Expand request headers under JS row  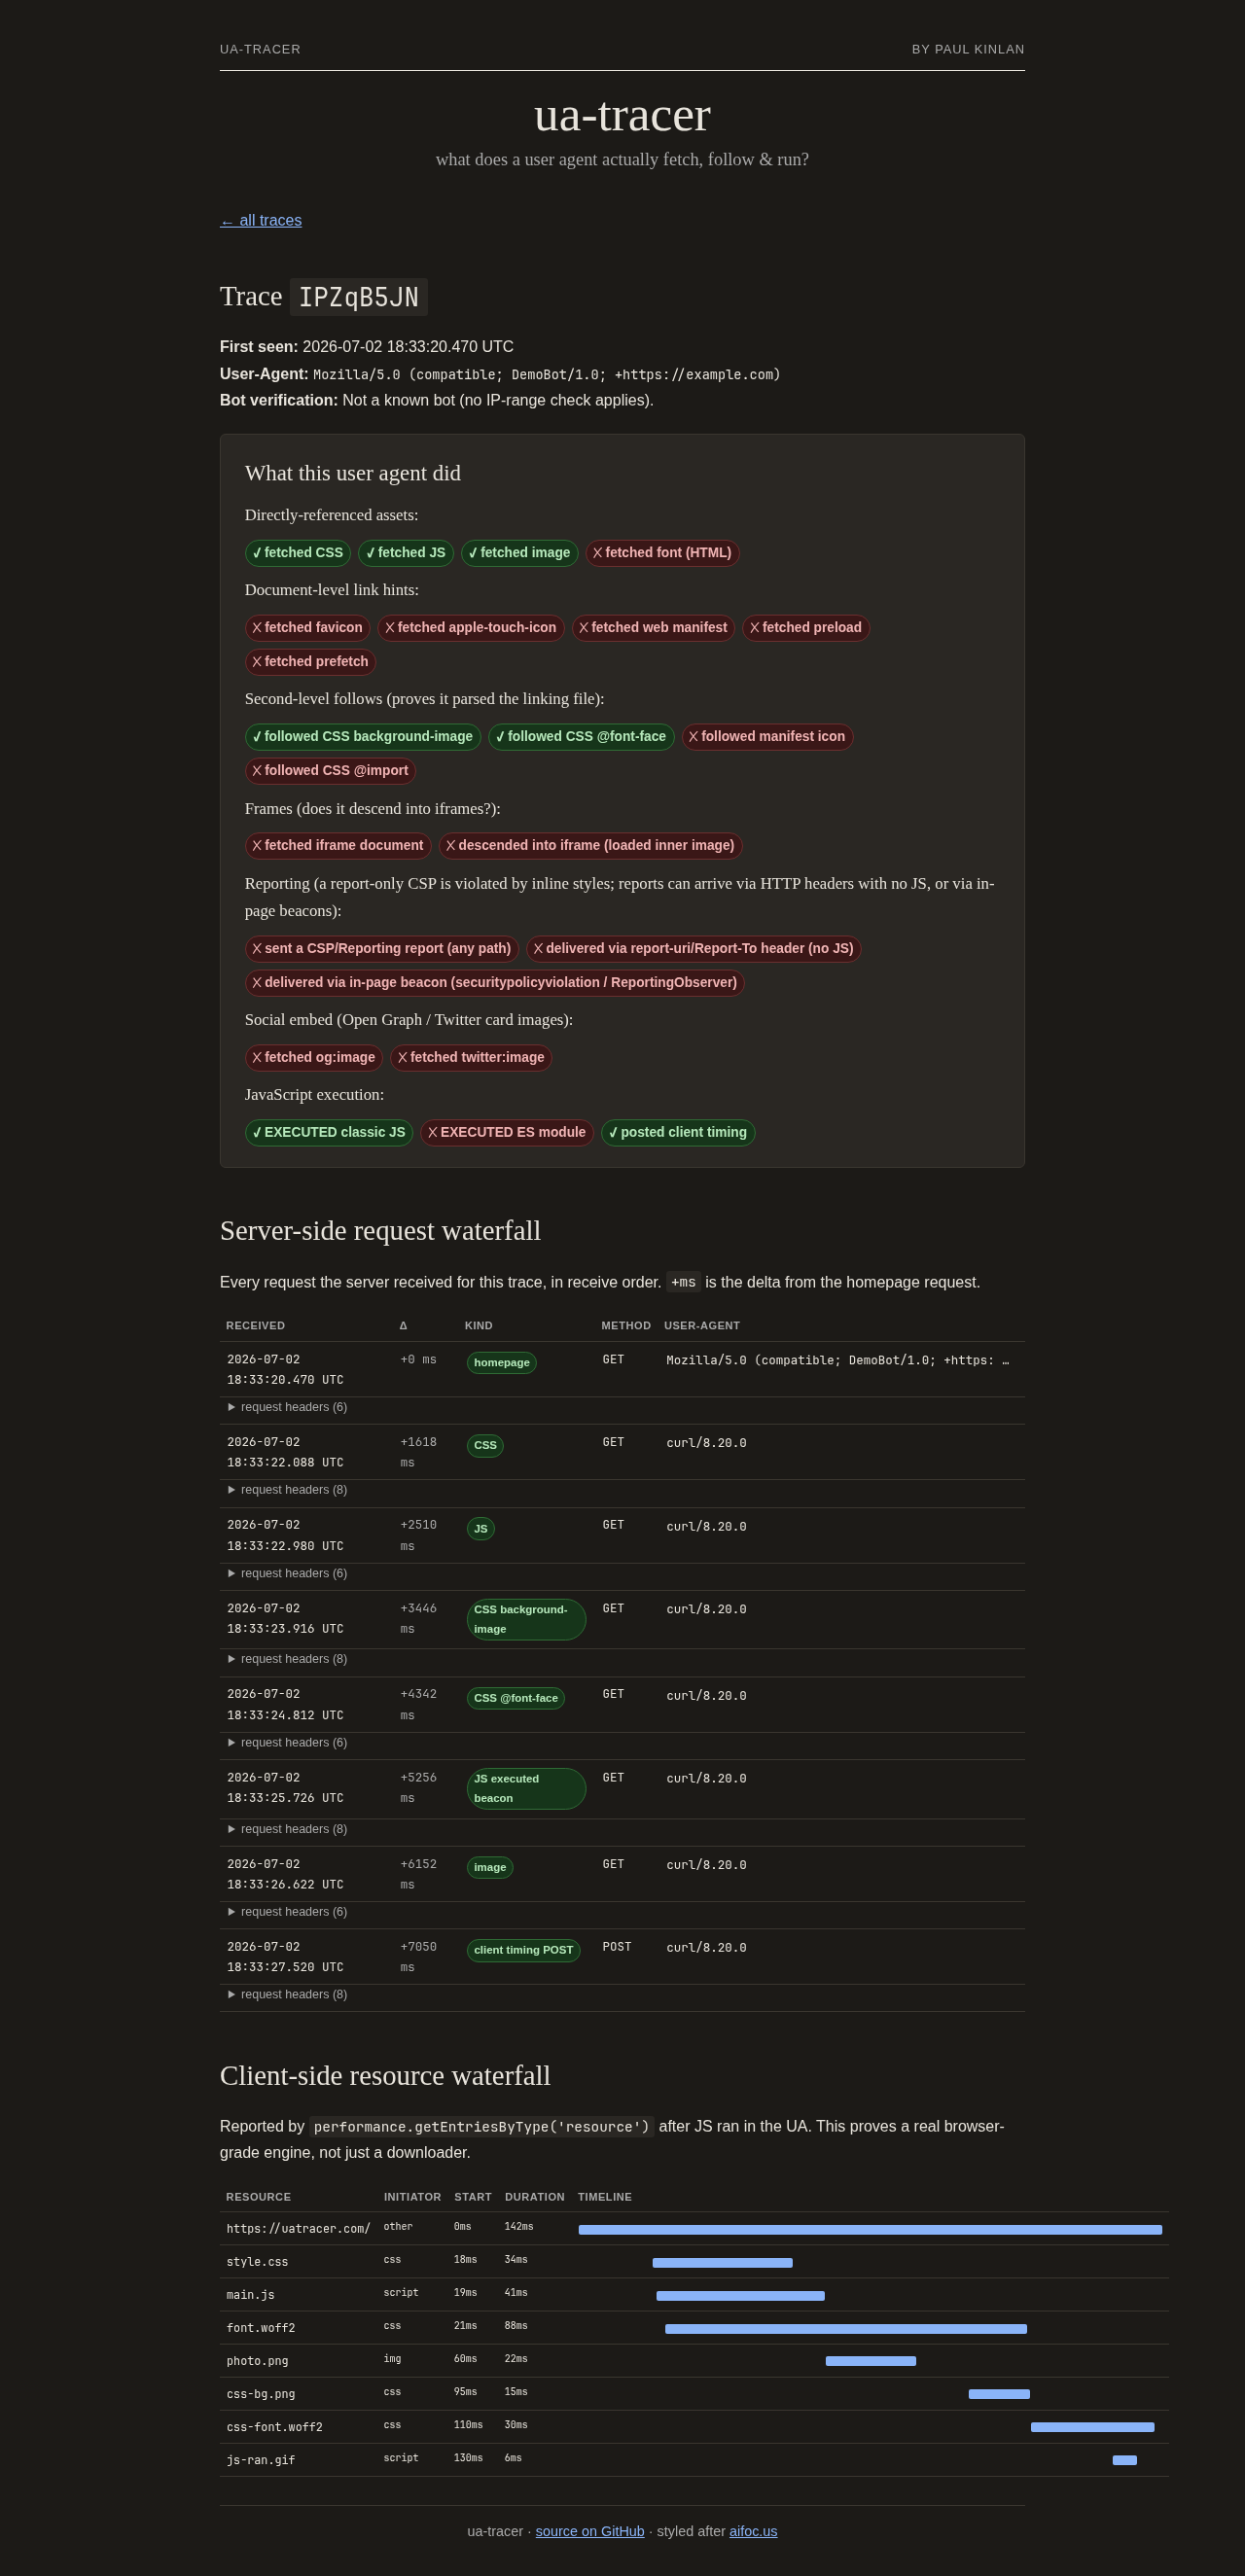[287, 1573]
